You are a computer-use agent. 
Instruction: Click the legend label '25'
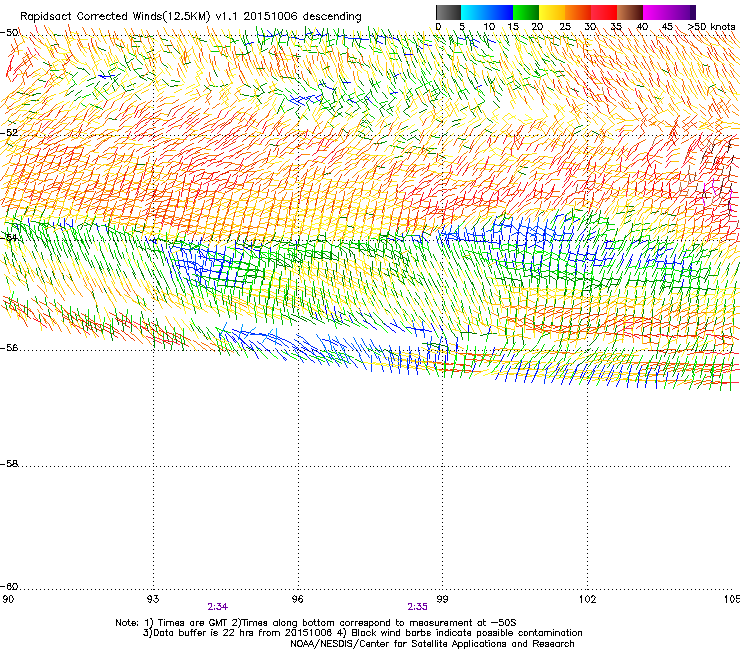565,27
